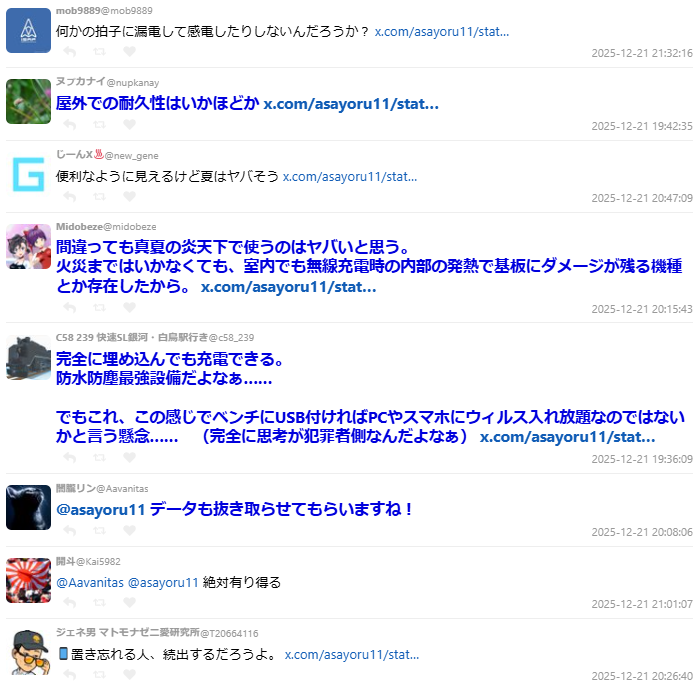This screenshot has height=690, width=696.
Task: Like Midobeze's post about midsummer heat
Action: tap(129, 307)
